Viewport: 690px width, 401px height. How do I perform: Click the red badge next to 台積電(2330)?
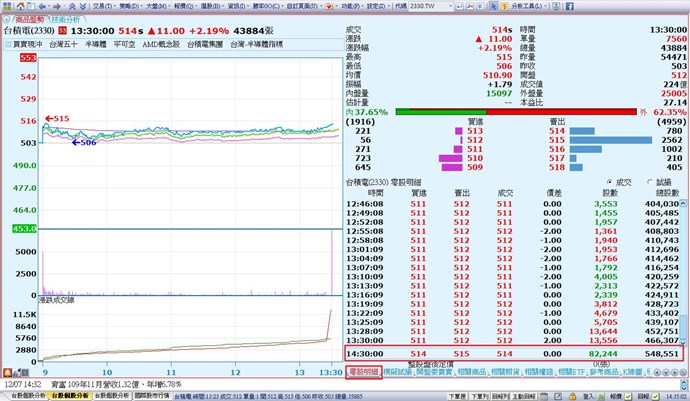[62, 30]
